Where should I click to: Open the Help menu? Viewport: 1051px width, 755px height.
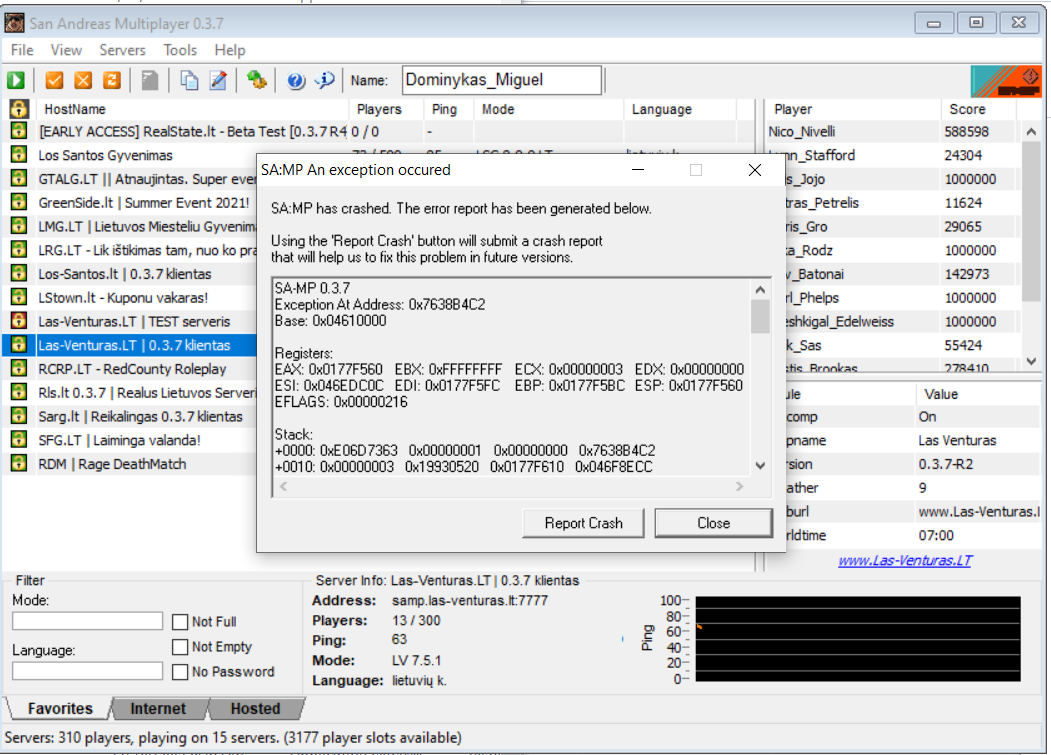[230, 50]
